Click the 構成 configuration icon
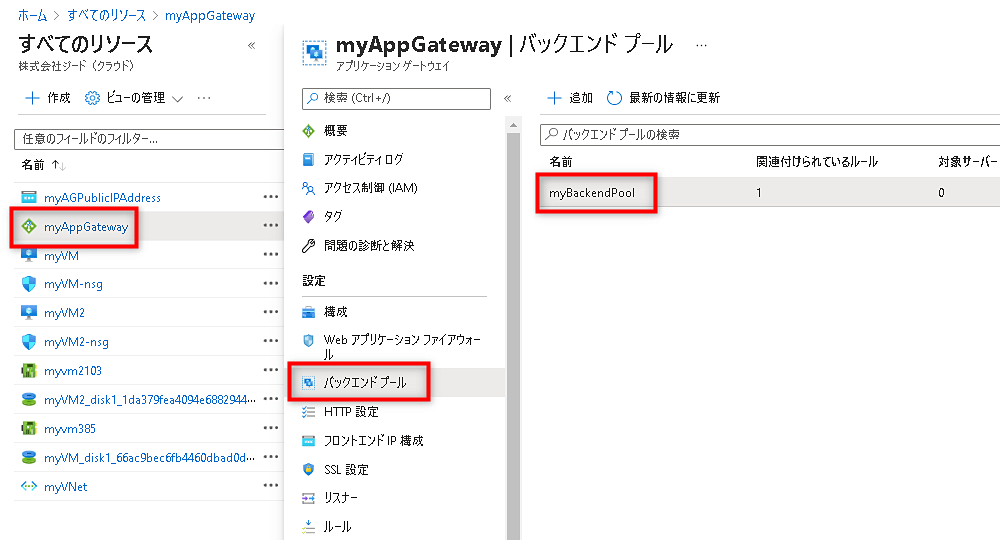This screenshot has height=540, width=1000. pyautogui.click(x=309, y=312)
